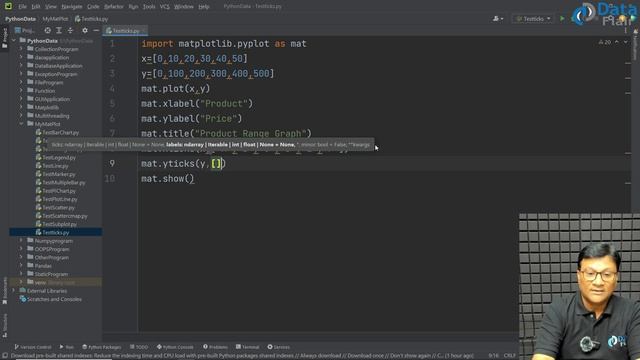The height and width of the screenshot is (360, 640).
Task: Select Scratches and Consoles node
Action: (51, 299)
